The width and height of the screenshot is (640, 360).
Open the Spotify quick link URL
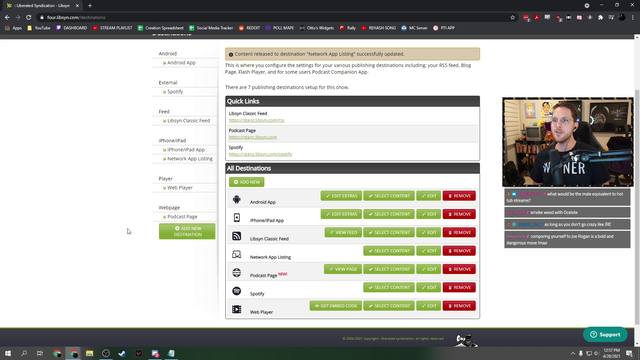[x=260, y=154]
